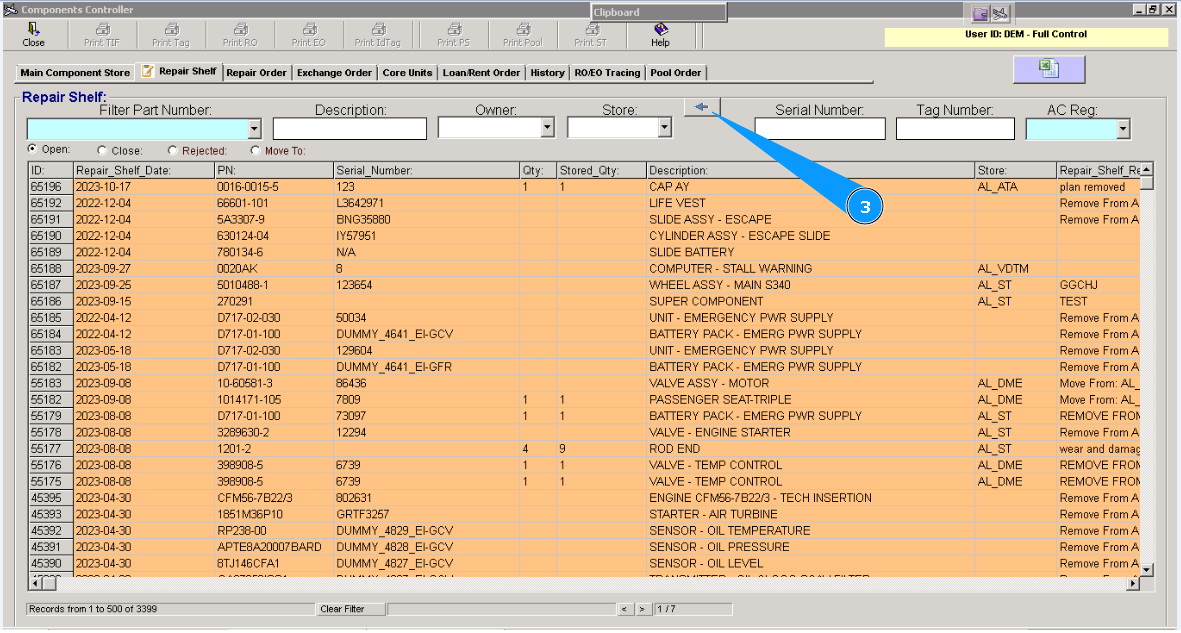The image size is (1181, 633).
Task: Click the Close toolbar icon
Action: click(x=33, y=30)
